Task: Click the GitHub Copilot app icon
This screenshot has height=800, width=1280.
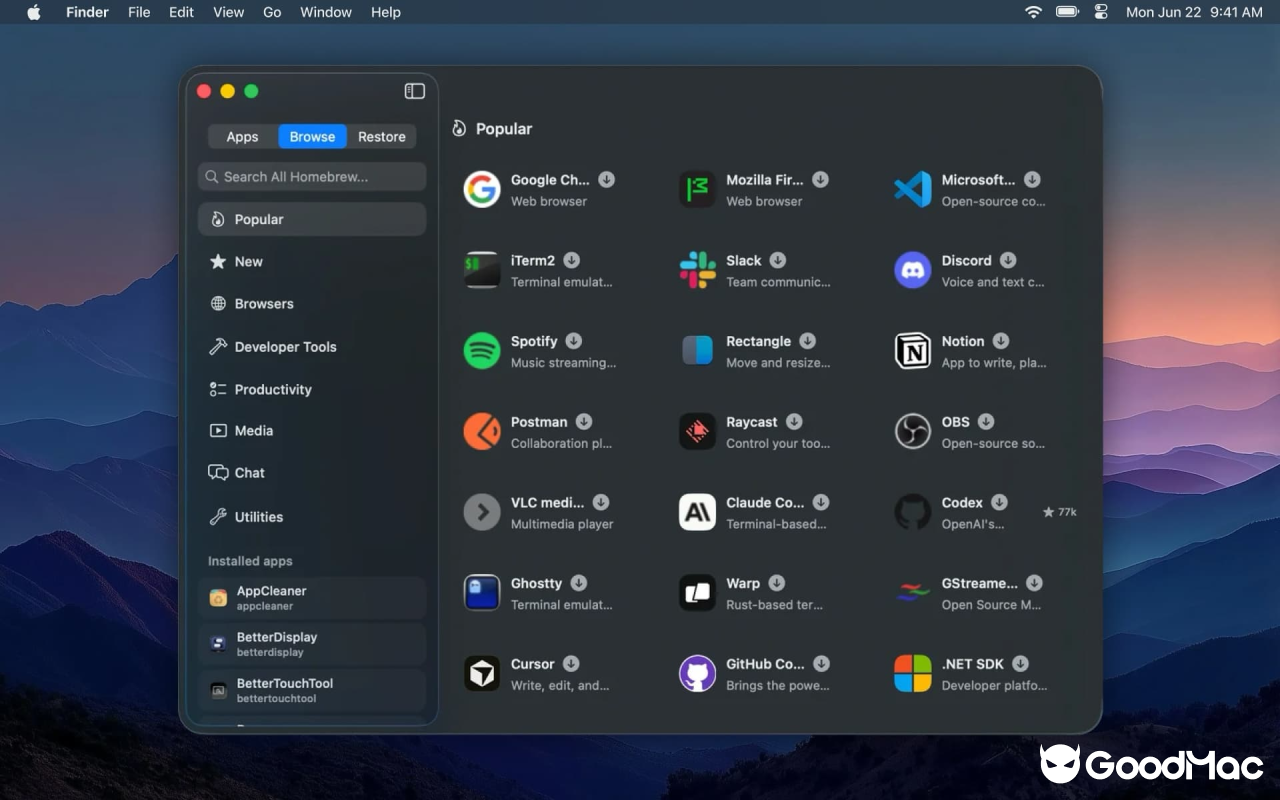Action: [697, 674]
